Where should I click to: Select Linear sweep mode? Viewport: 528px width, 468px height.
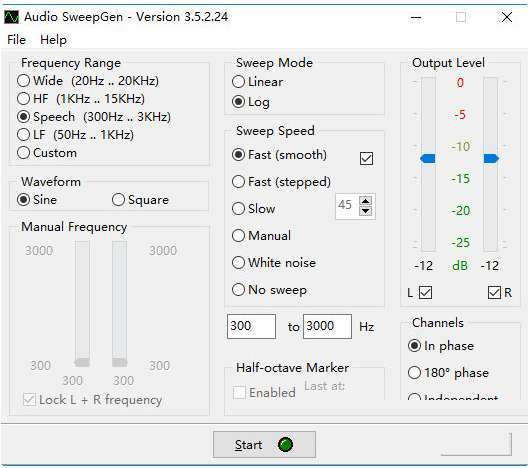257,82
